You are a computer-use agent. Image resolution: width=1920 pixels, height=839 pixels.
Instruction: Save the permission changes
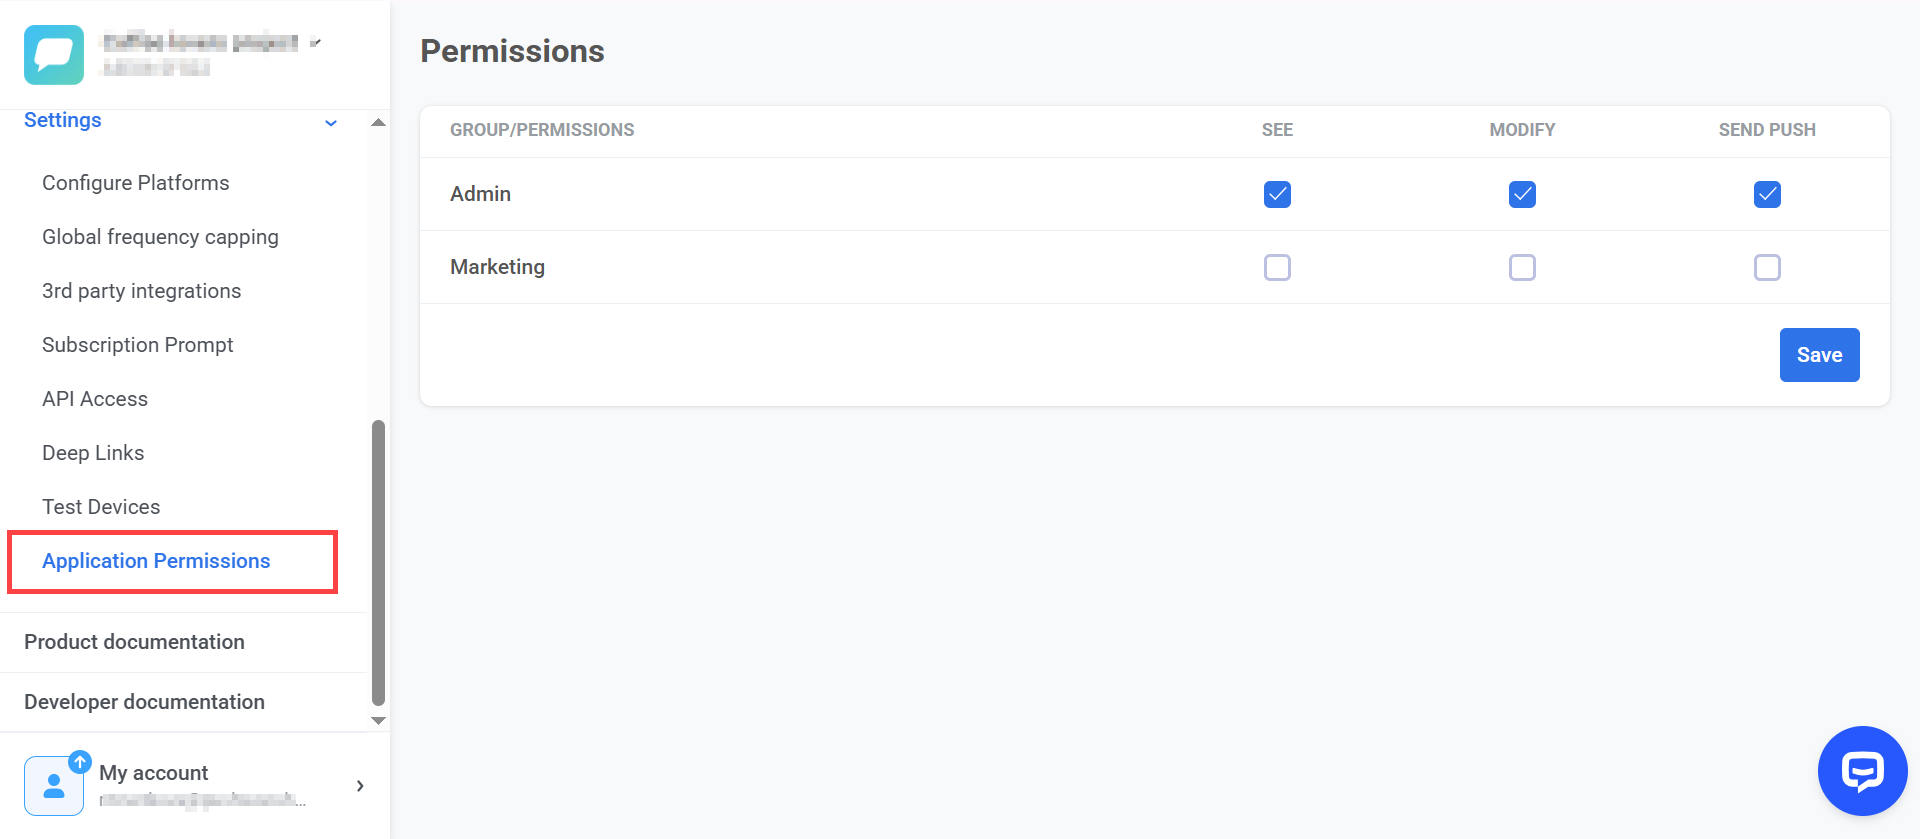click(x=1819, y=354)
